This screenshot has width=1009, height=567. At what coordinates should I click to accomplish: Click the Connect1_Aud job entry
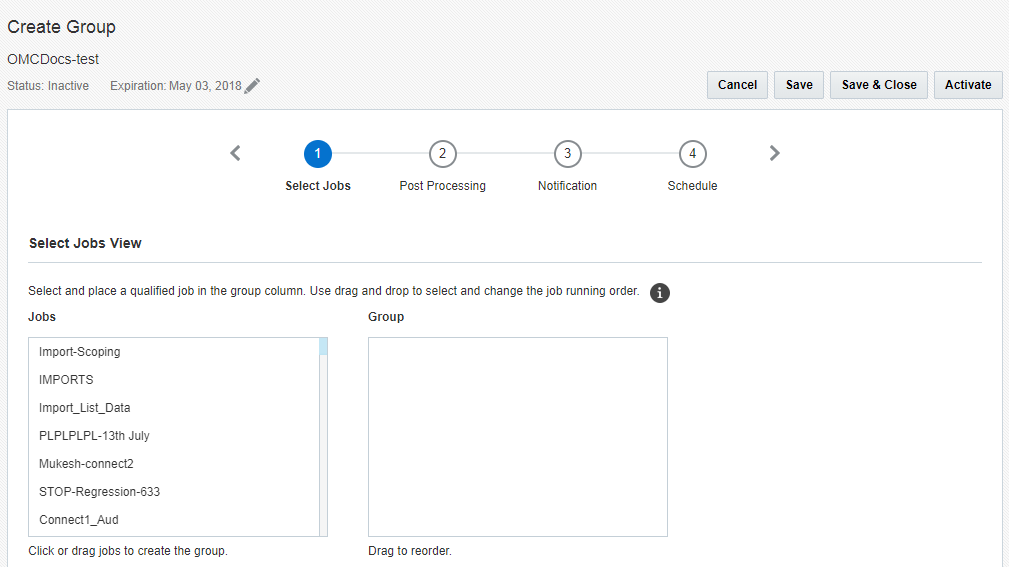pyautogui.click(x=79, y=520)
